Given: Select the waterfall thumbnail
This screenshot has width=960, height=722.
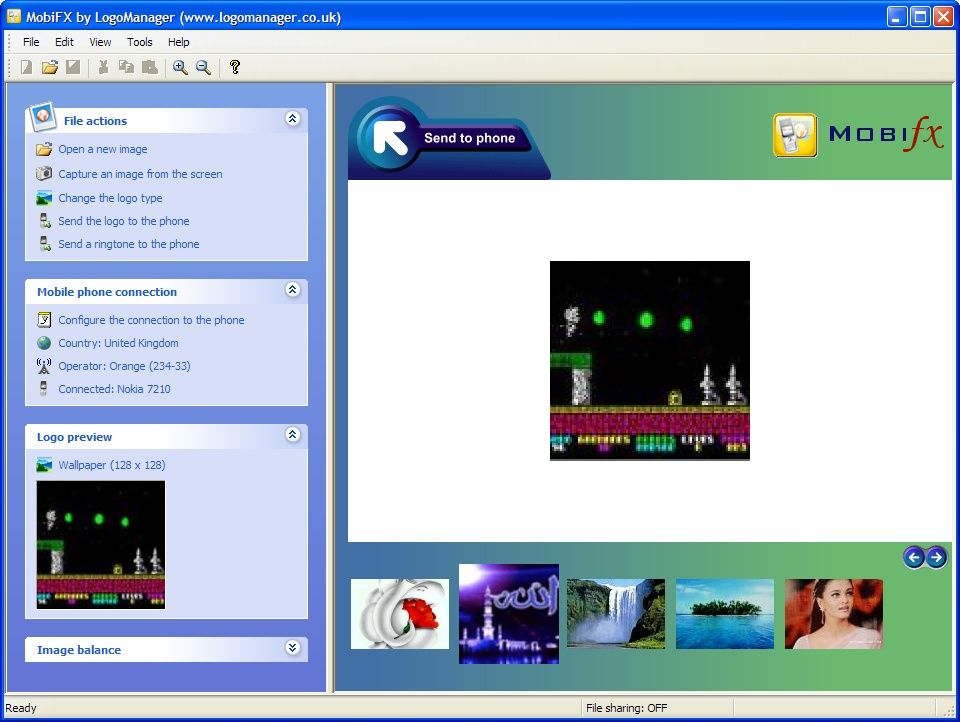Looking at the screenshot, I should 616,614.
